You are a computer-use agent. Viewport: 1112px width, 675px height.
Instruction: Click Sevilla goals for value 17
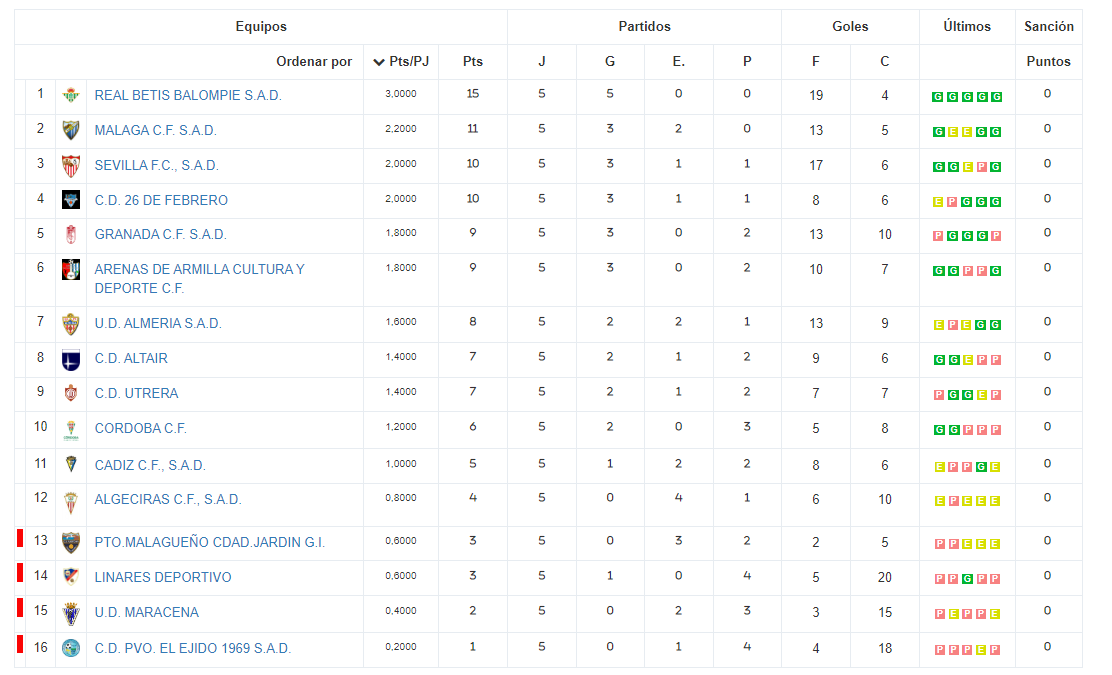pos(816,165)
